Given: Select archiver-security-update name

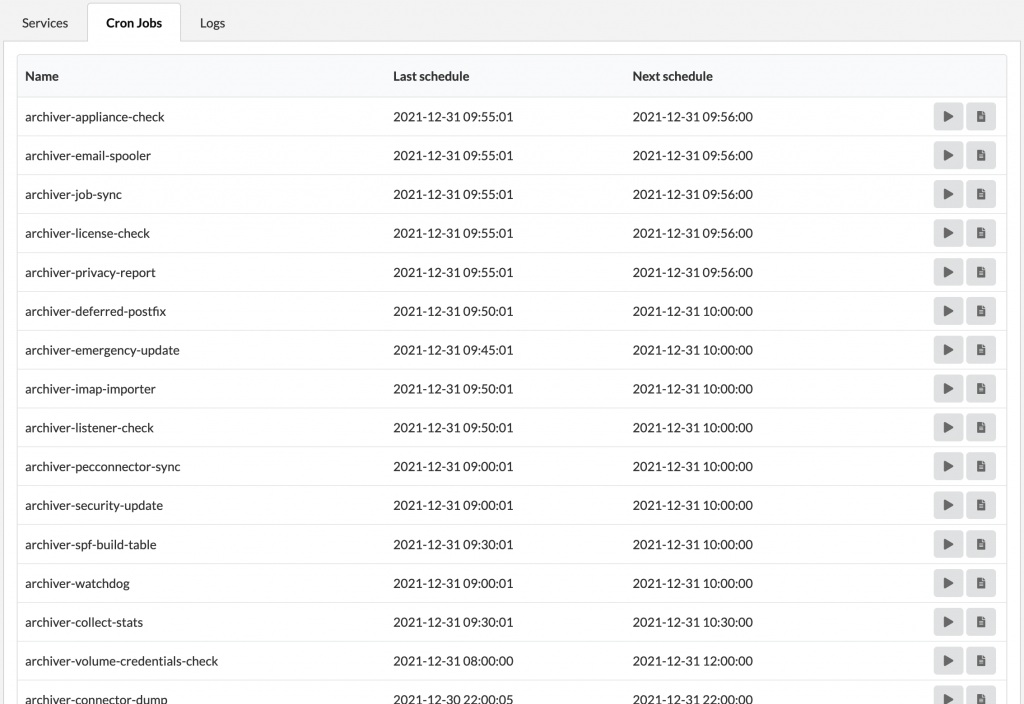Looking at the screenshot, I should (94, 505).
